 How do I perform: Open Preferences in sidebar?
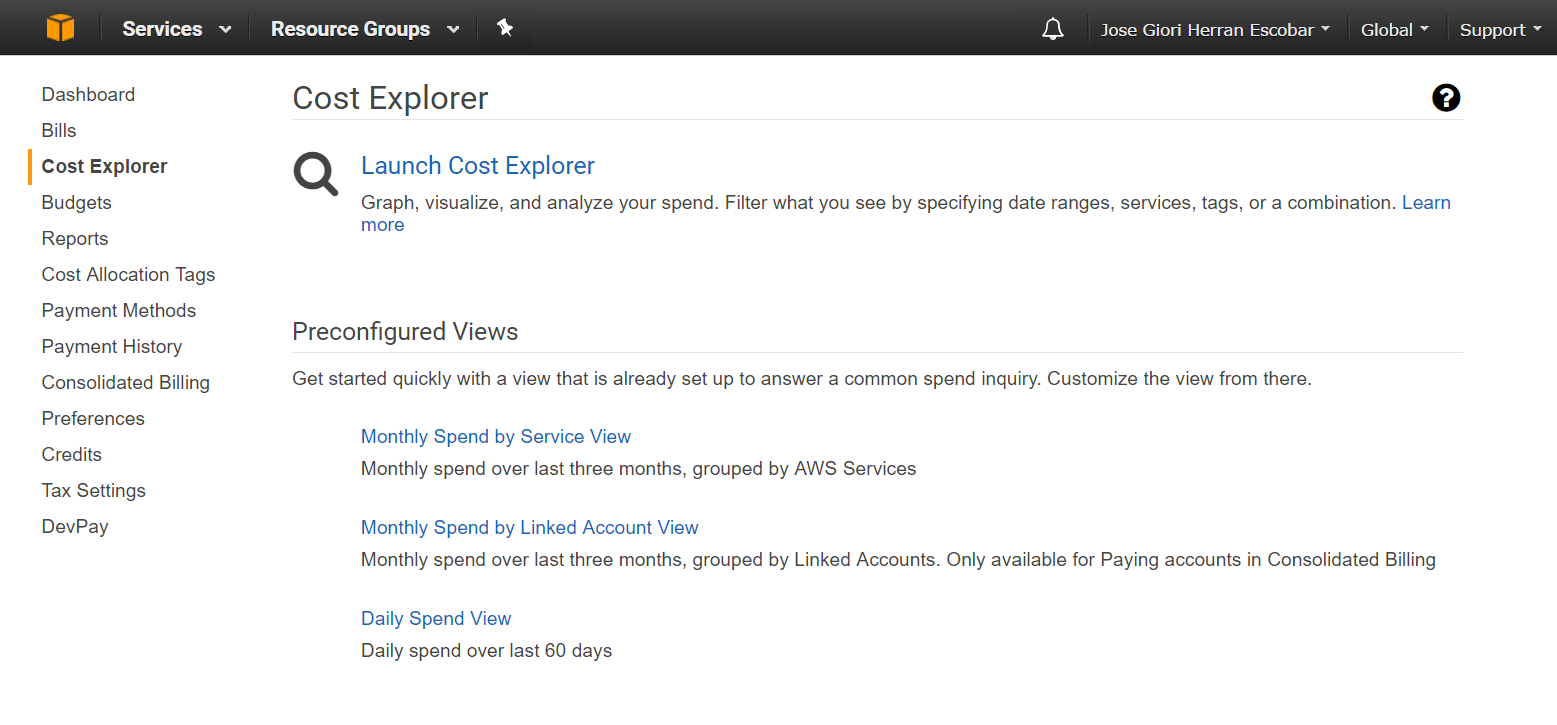[93, 419]
